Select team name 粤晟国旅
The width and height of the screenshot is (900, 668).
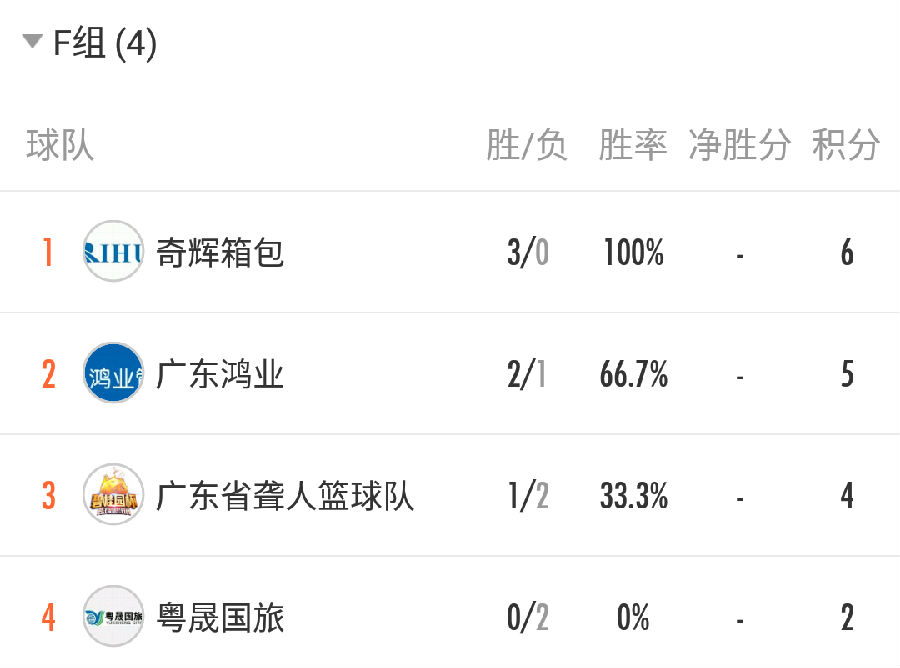[220, 617]
